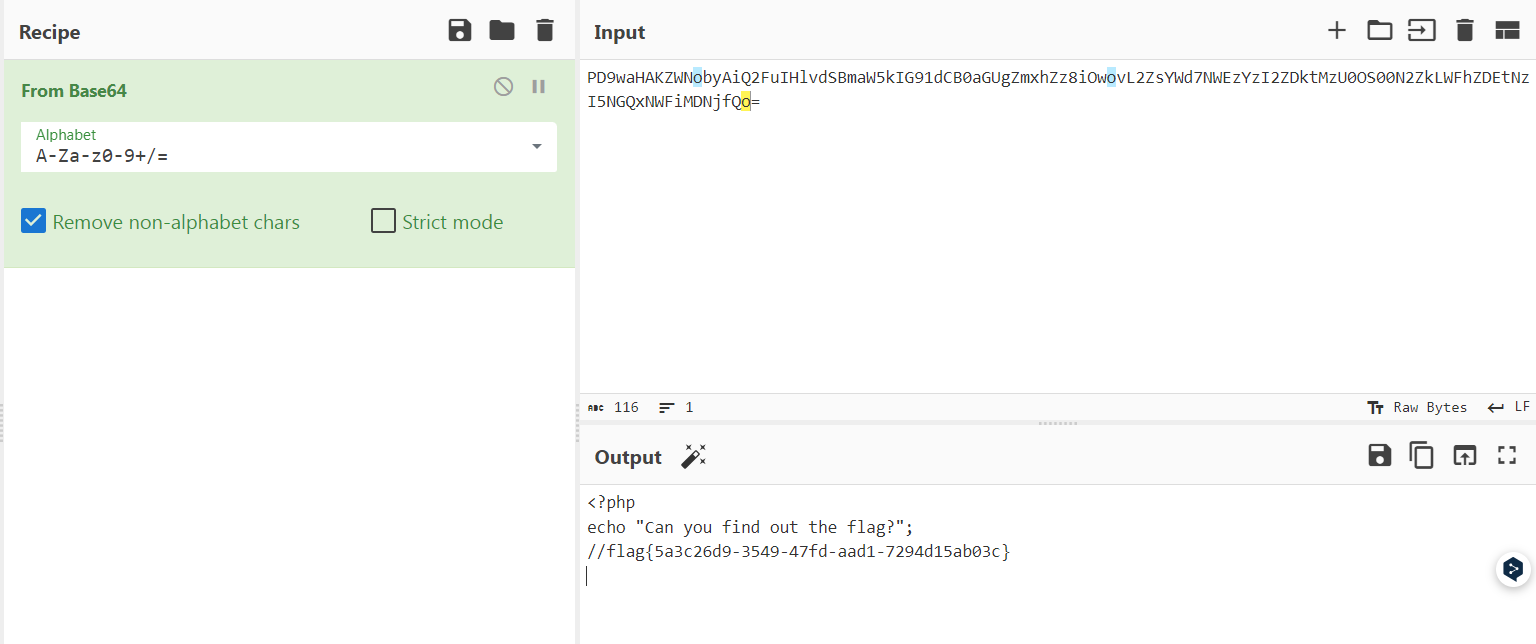Click the Magic wand output suggestion
Image resolution: width=1536 pixels, height=644 pixels.
[x=693, y=457]
